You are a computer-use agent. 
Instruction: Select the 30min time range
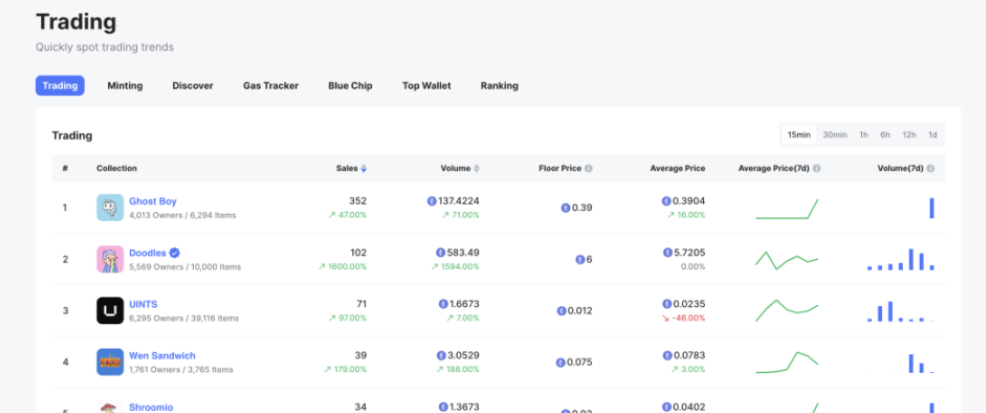[x=834, y=135]
